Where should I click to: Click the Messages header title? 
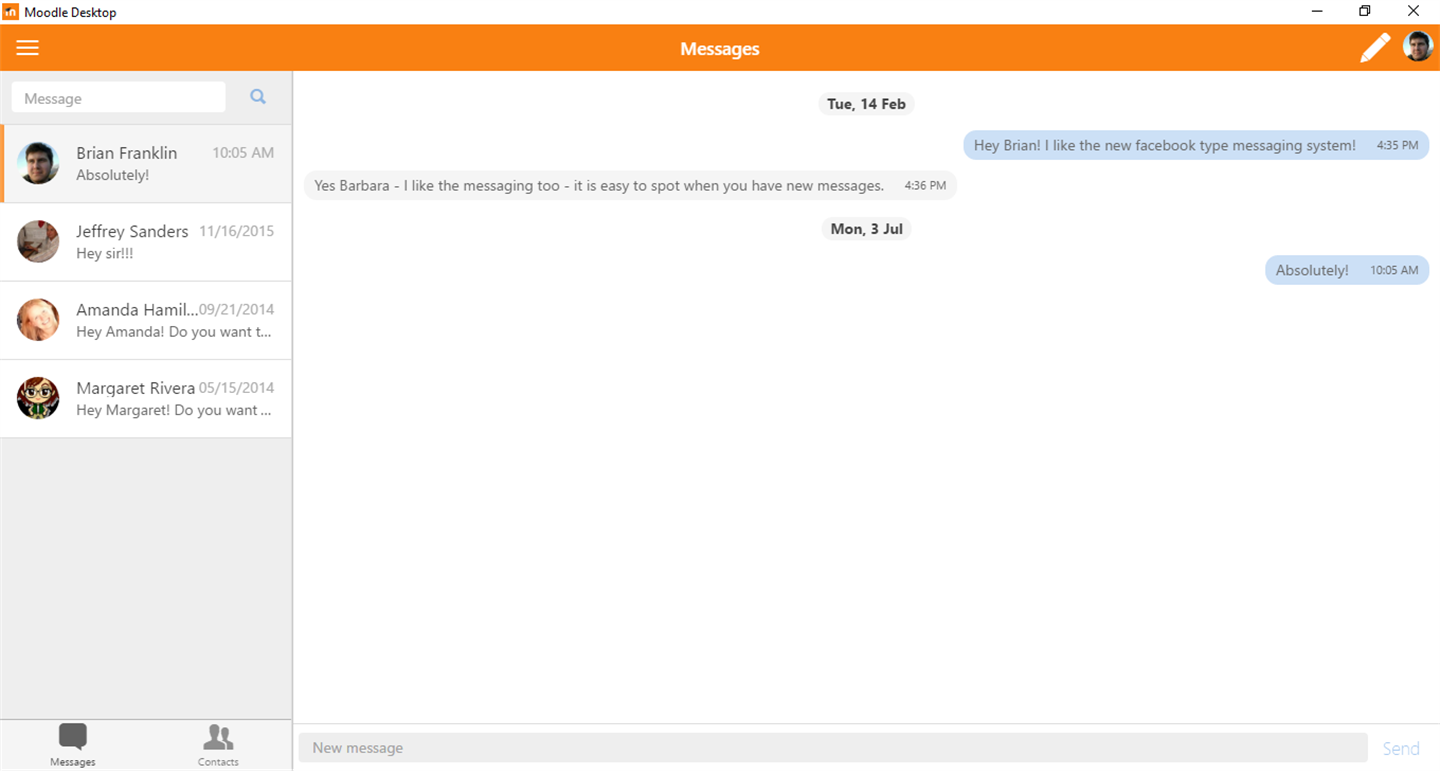[720, 49]
